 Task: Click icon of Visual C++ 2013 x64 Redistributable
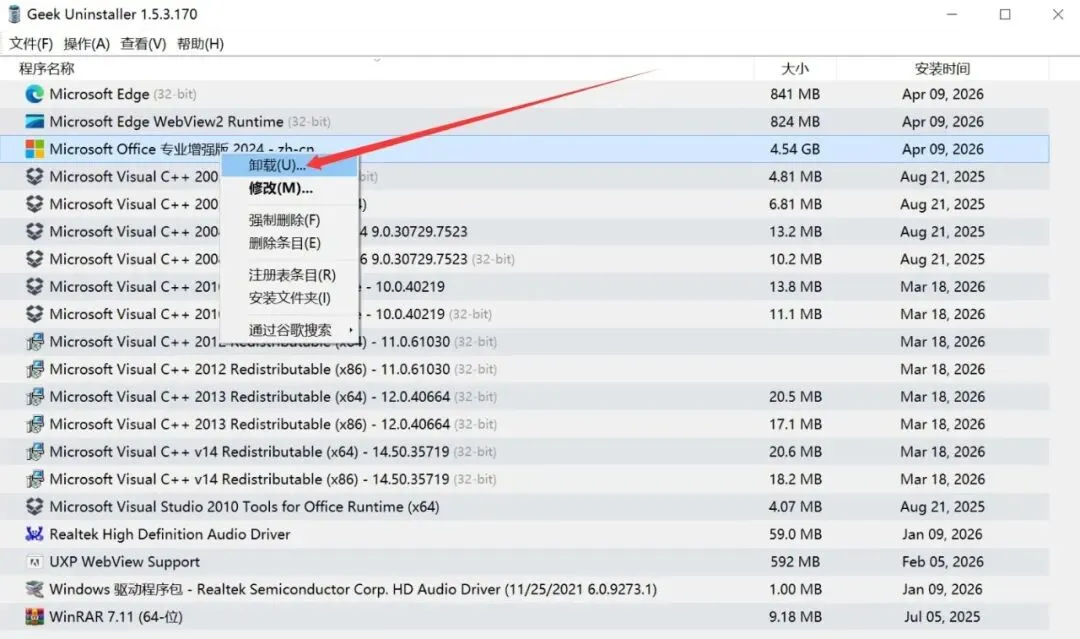click(x=34, y=397)
